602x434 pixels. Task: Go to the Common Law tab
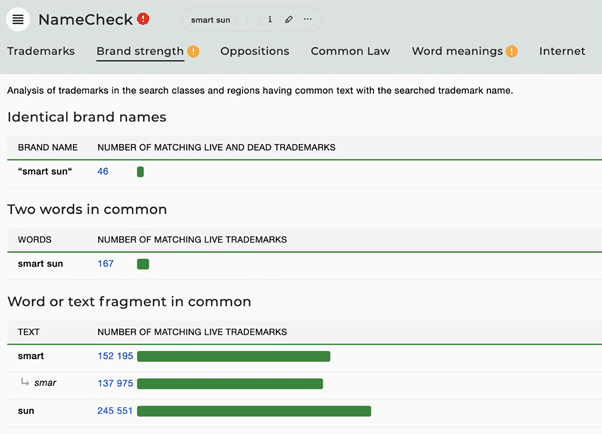tap(350, 51)
